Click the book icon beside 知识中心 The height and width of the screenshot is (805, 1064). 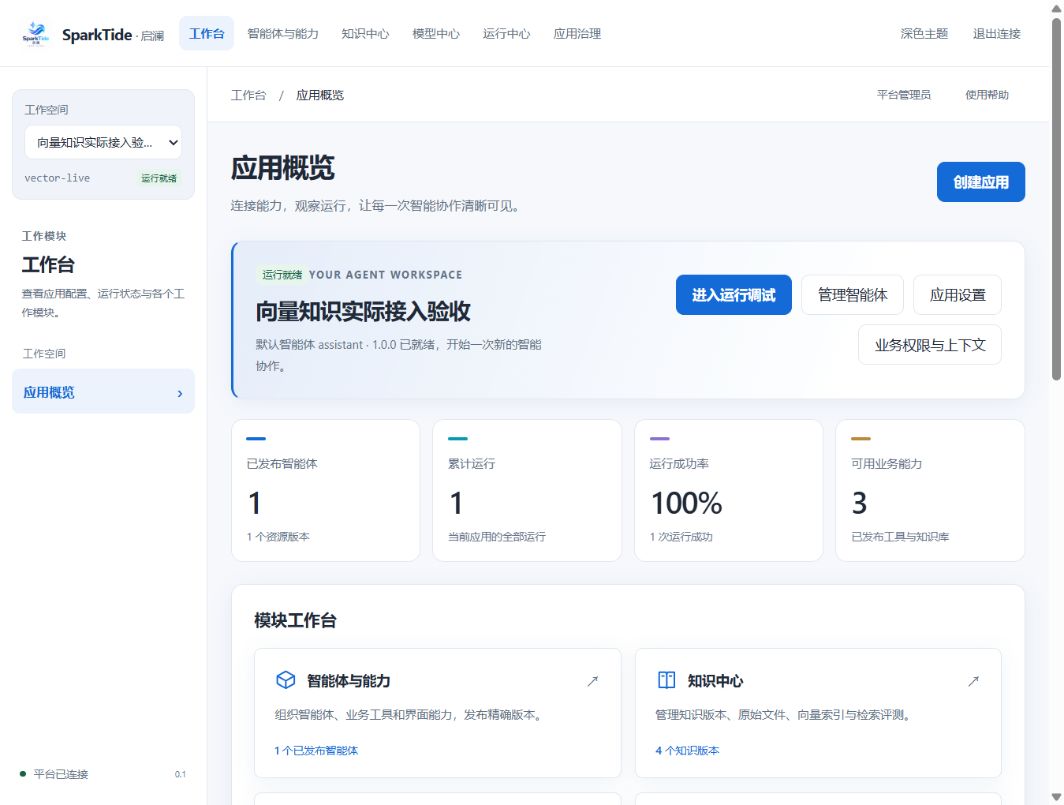pyautogui.click(x=666, y=680)
